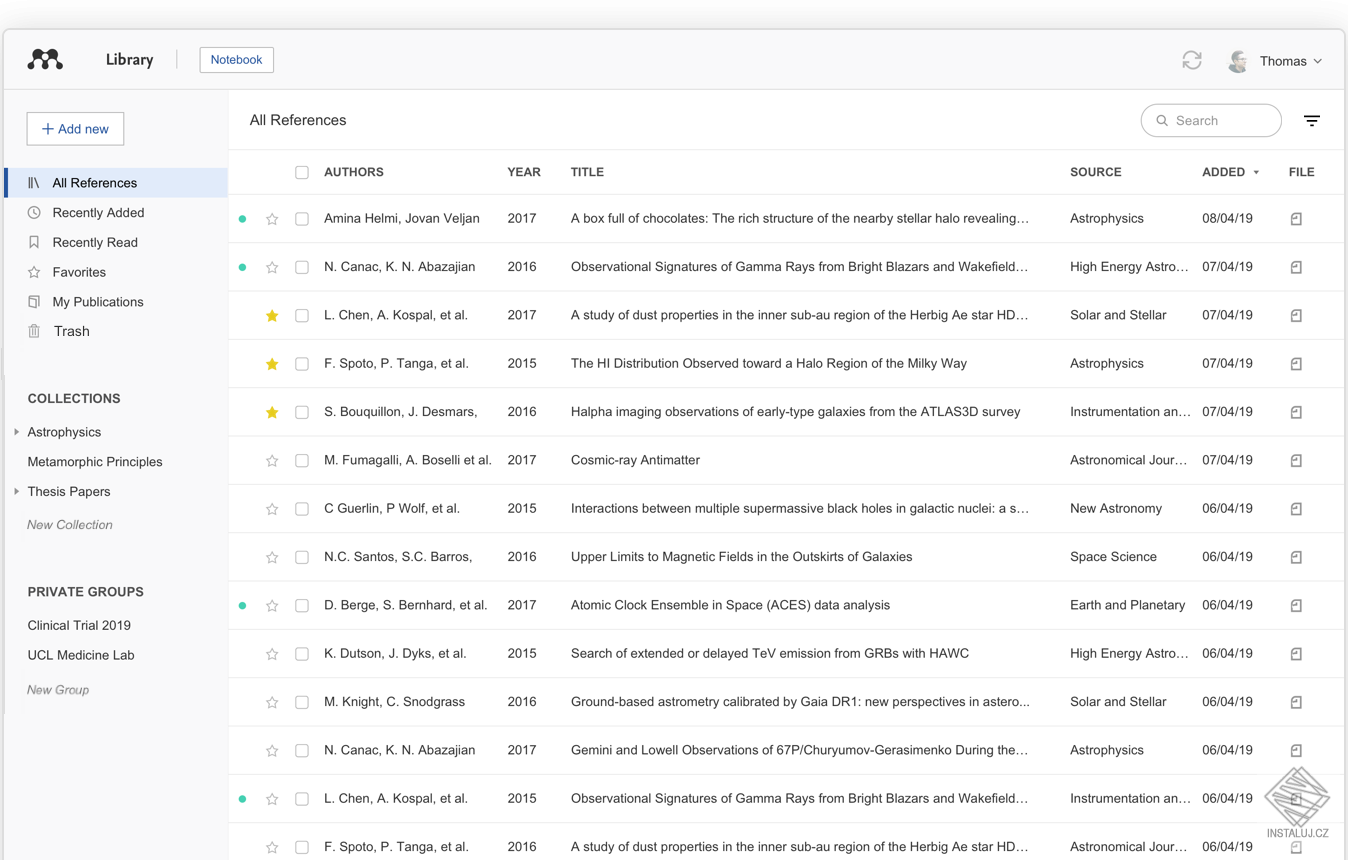Select Recently Read in the sidebar
The width and height of the screenshot is (1348, 860).
pos(95,242)
